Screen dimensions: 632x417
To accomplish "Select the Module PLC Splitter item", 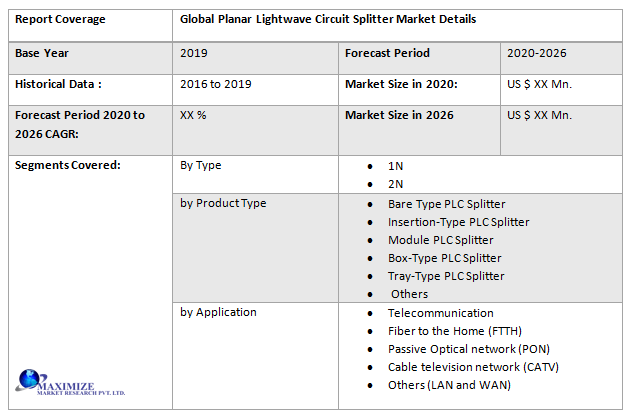I will 440,240.
